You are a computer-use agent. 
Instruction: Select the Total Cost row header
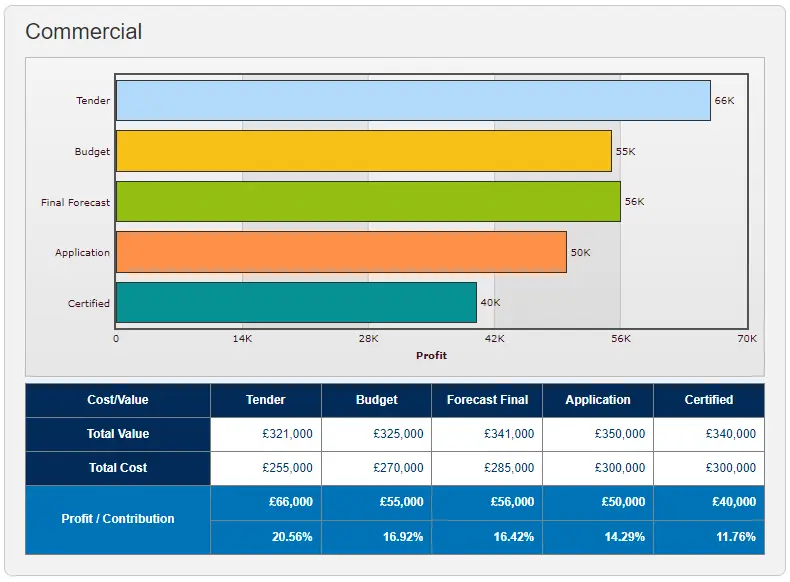click(118, 468)
